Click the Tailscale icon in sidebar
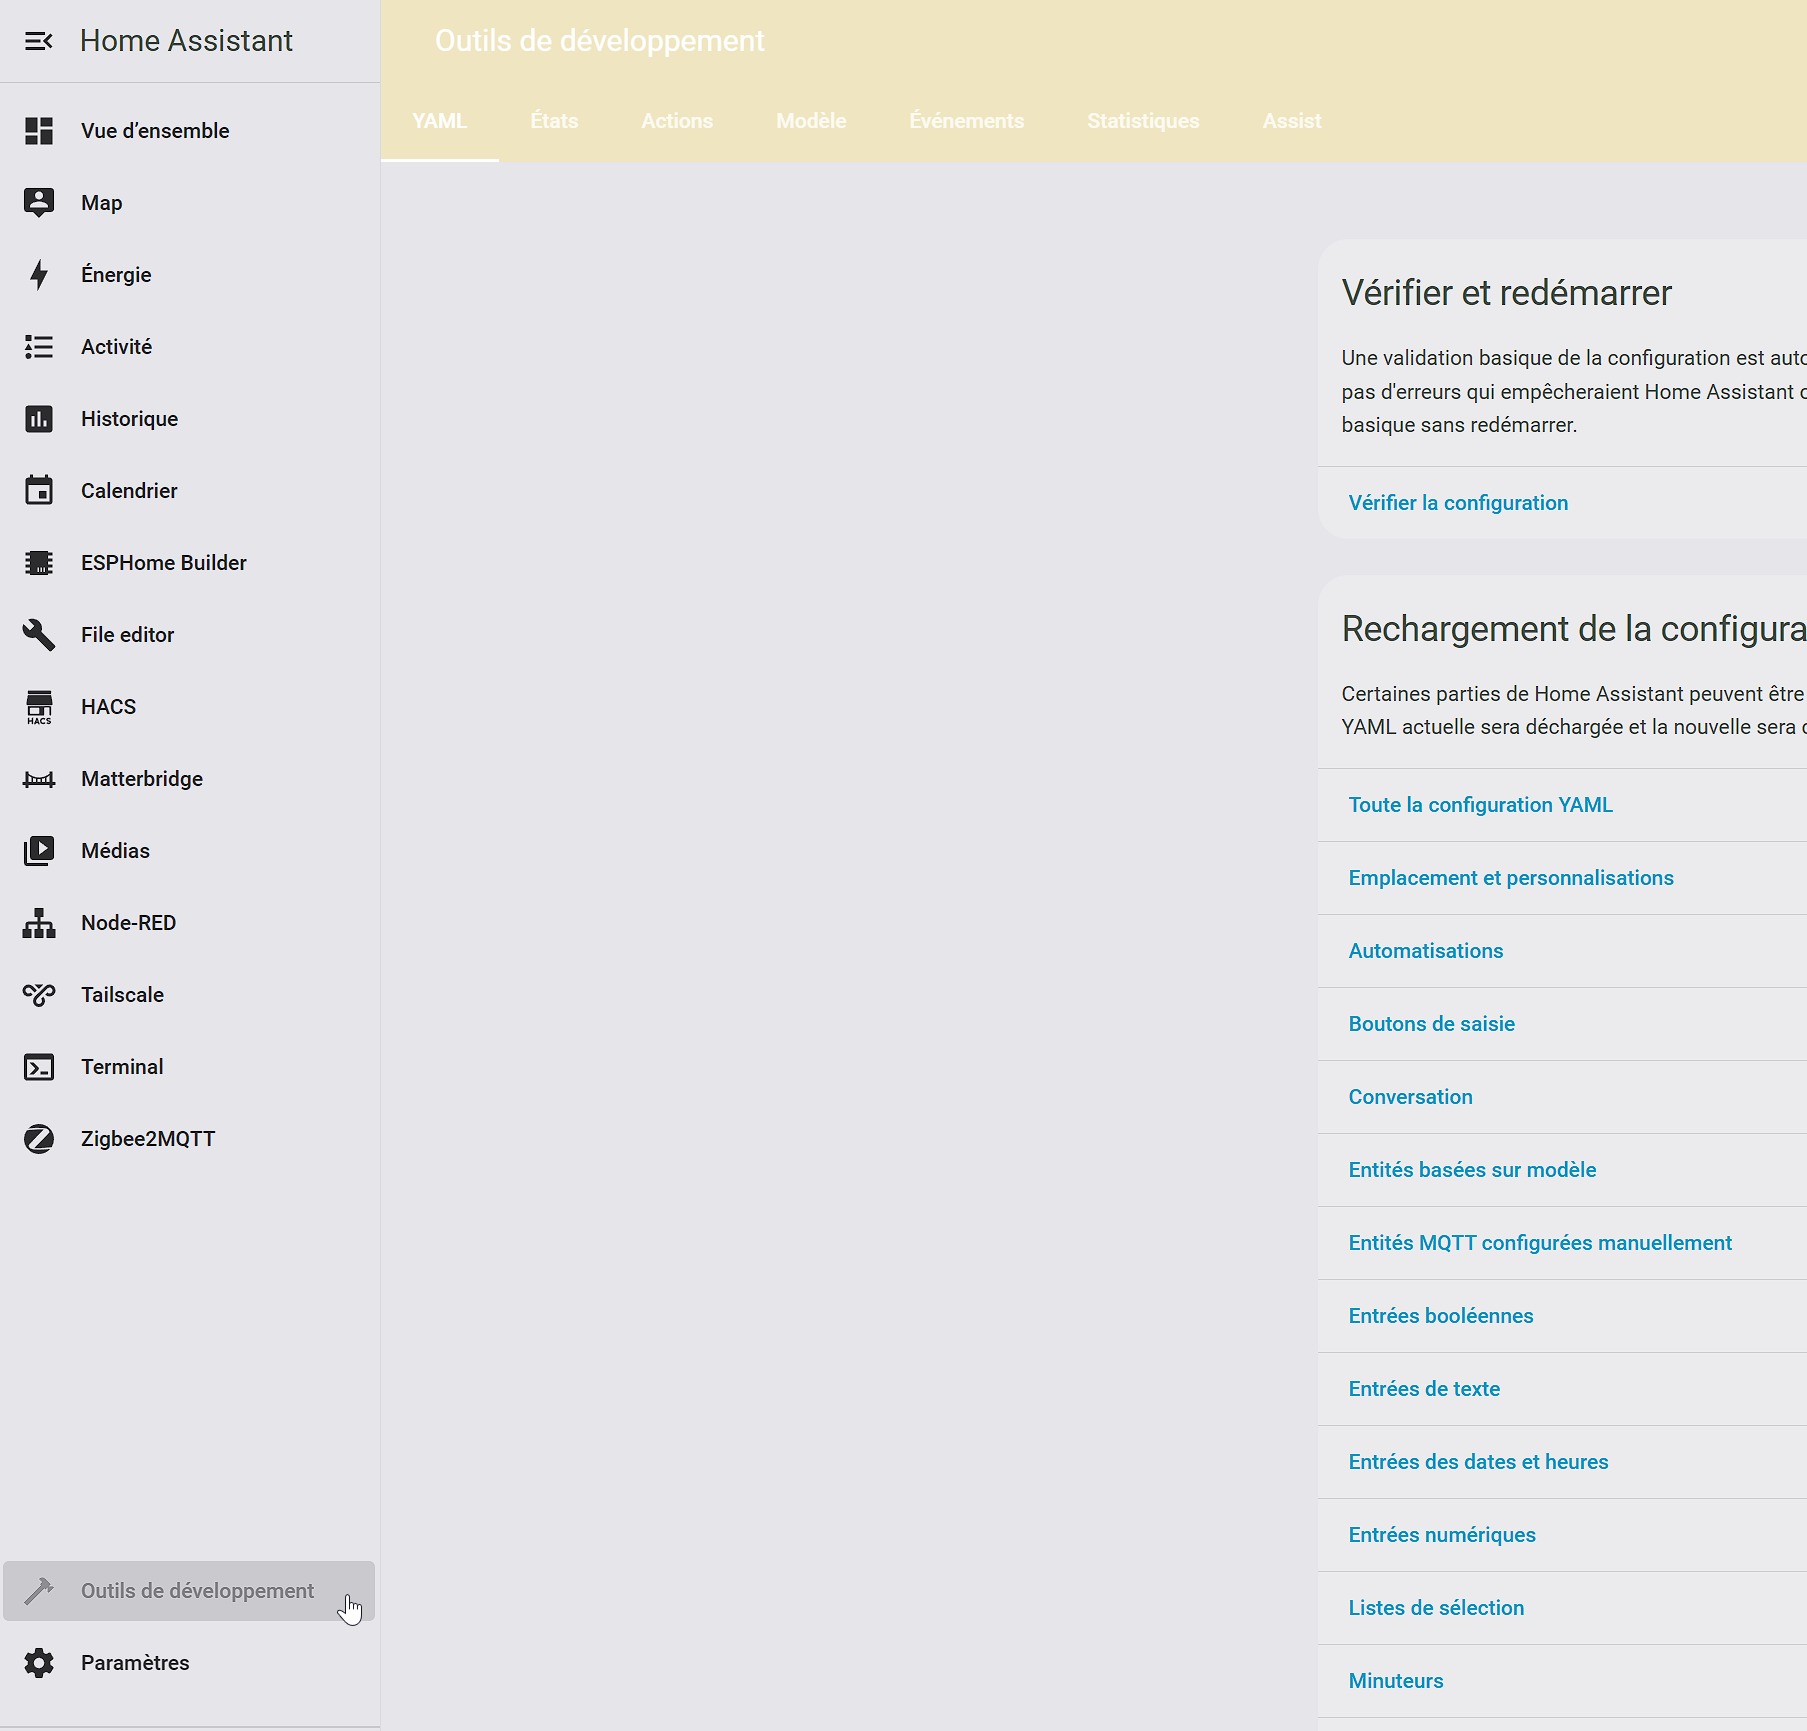This screenshot has width=1807, height=1731. pos(39,995)
